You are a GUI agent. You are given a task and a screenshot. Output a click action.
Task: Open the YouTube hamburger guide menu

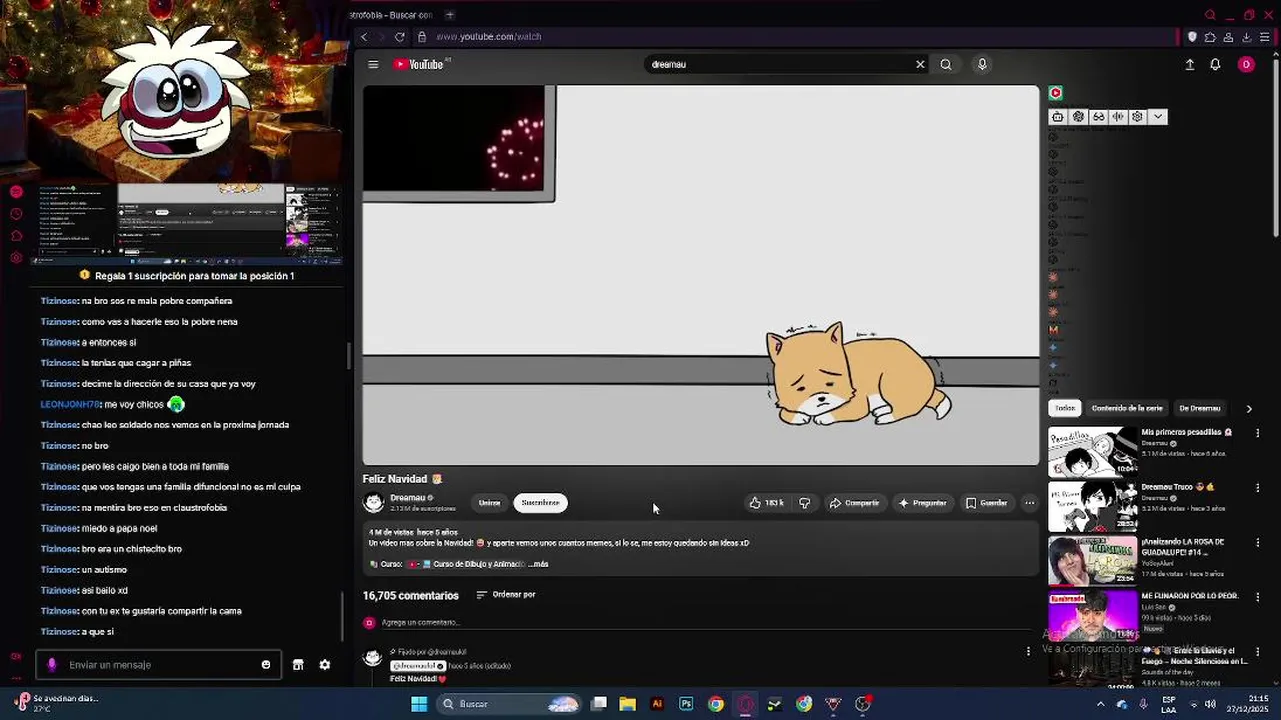click(373, 64)
